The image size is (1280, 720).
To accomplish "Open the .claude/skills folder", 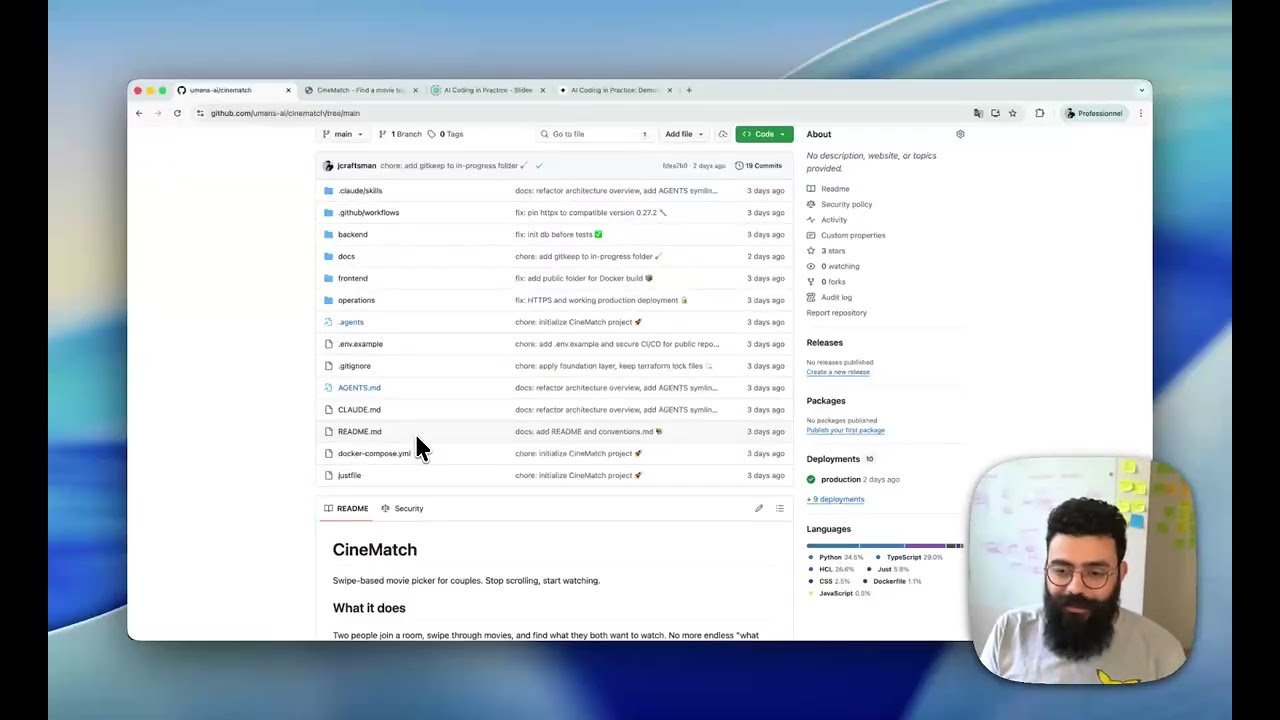I will (360, 191).
